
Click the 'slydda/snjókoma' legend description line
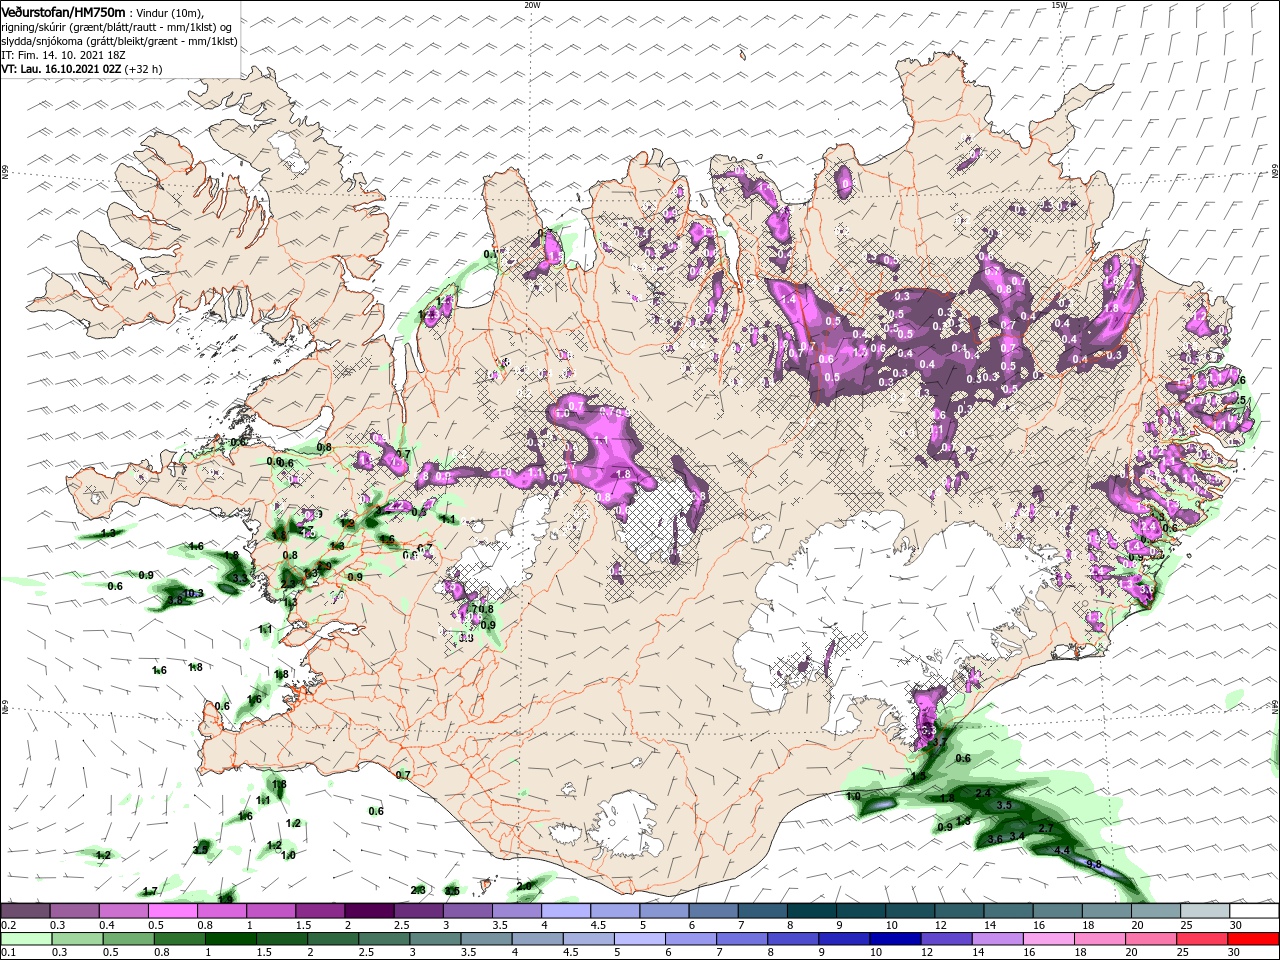point(118,41)
